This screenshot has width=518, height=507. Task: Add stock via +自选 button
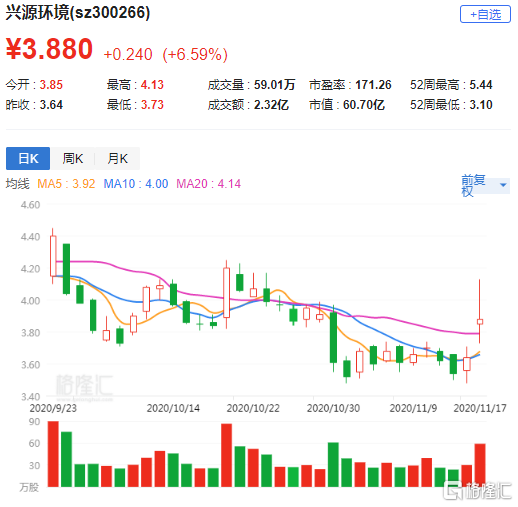coord(485,14)
